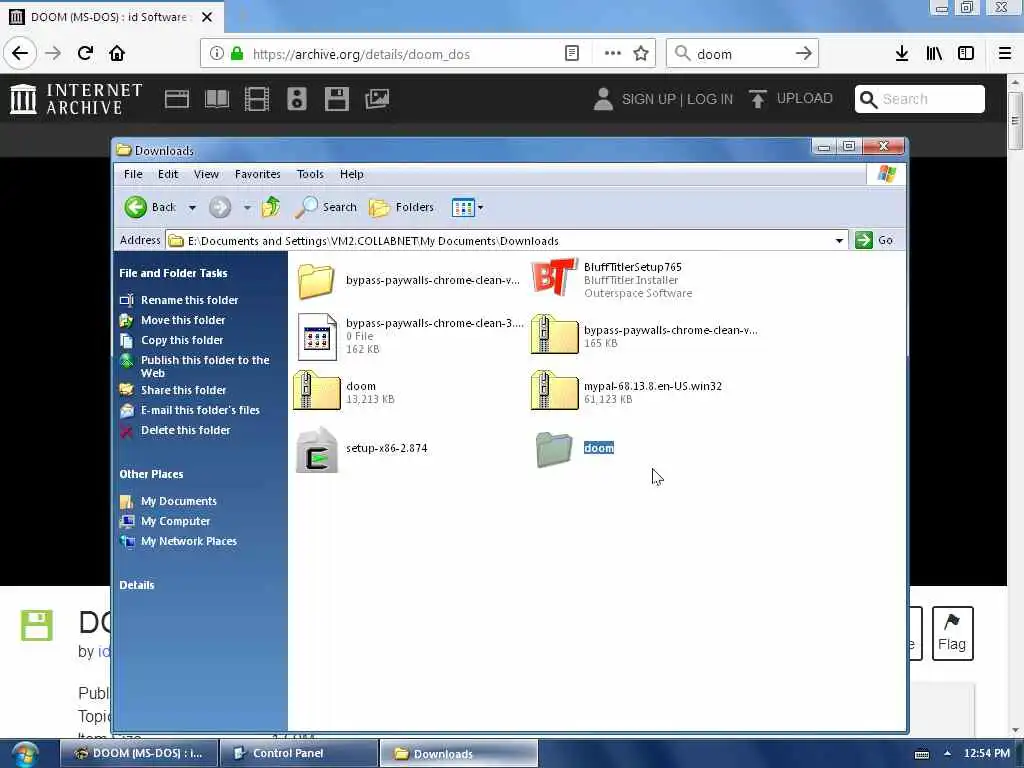The width and height of the screenshot is (1024, 768).
Task: Go up one folder level
Action: click(270, 207)
